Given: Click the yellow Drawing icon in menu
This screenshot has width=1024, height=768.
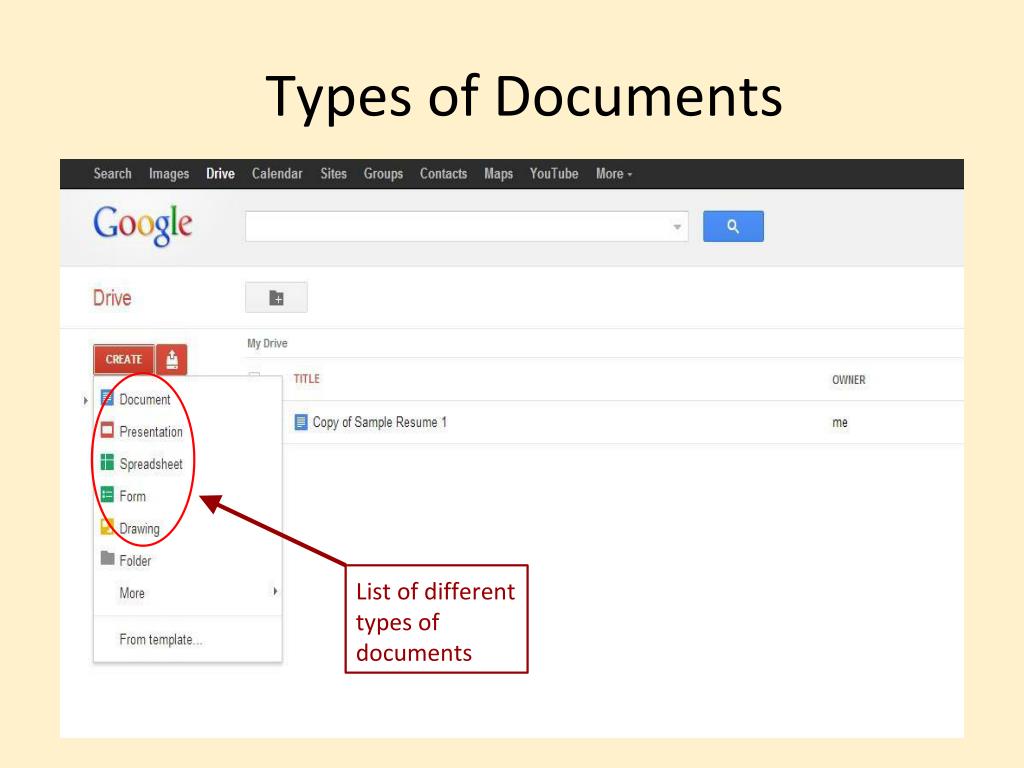Looking at the screenshot, I should point(107,526).
